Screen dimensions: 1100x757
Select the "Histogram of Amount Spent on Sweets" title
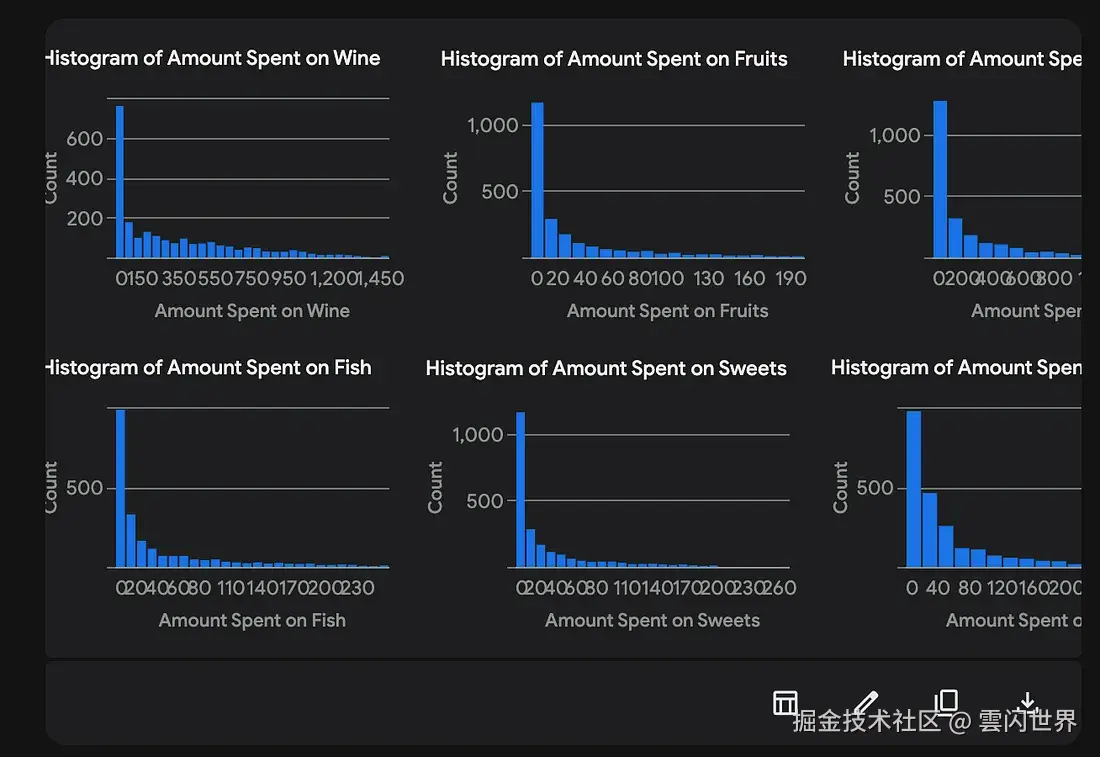606,368
